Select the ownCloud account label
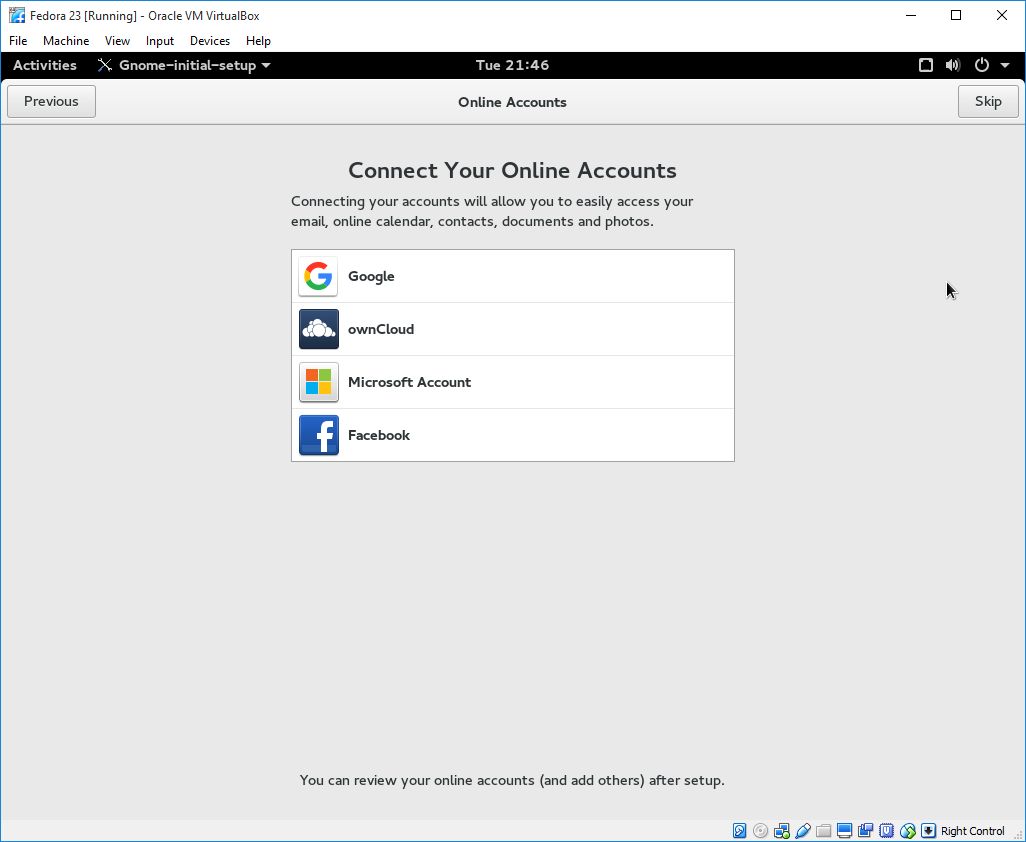The height and width of the screenshot is (842, 1026). (381, 329)
